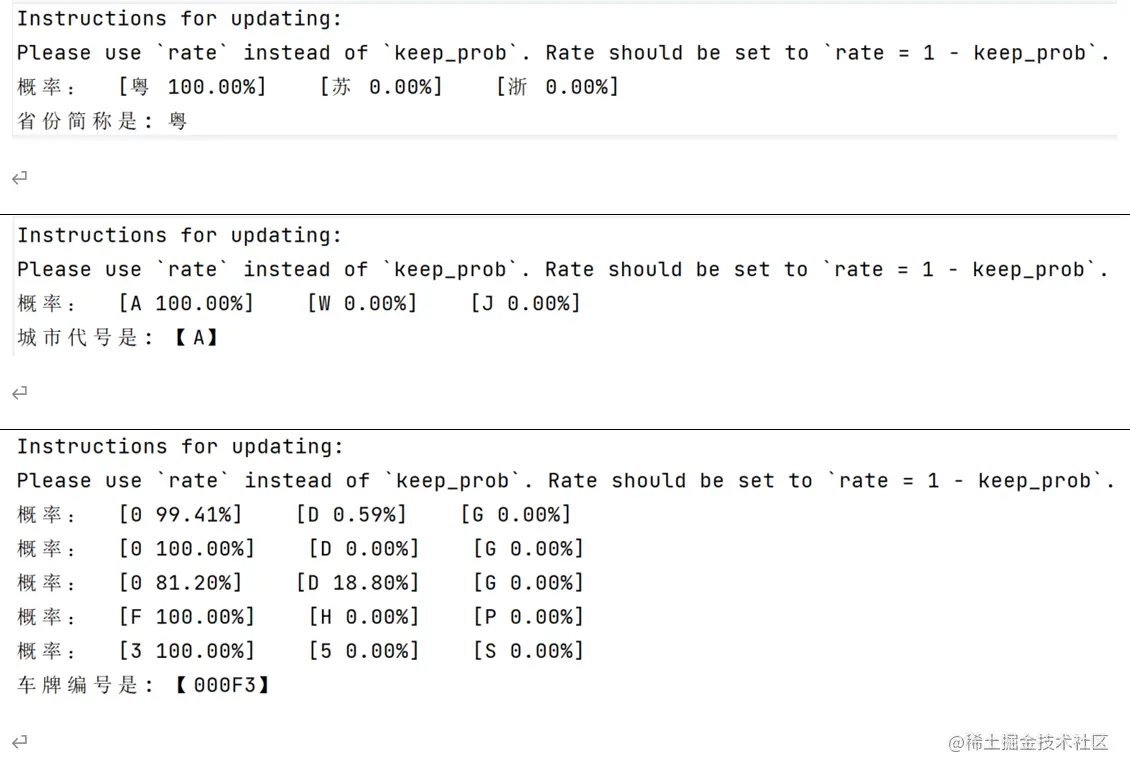Select the [S 0.00%] probability entry

pos(528,651)
